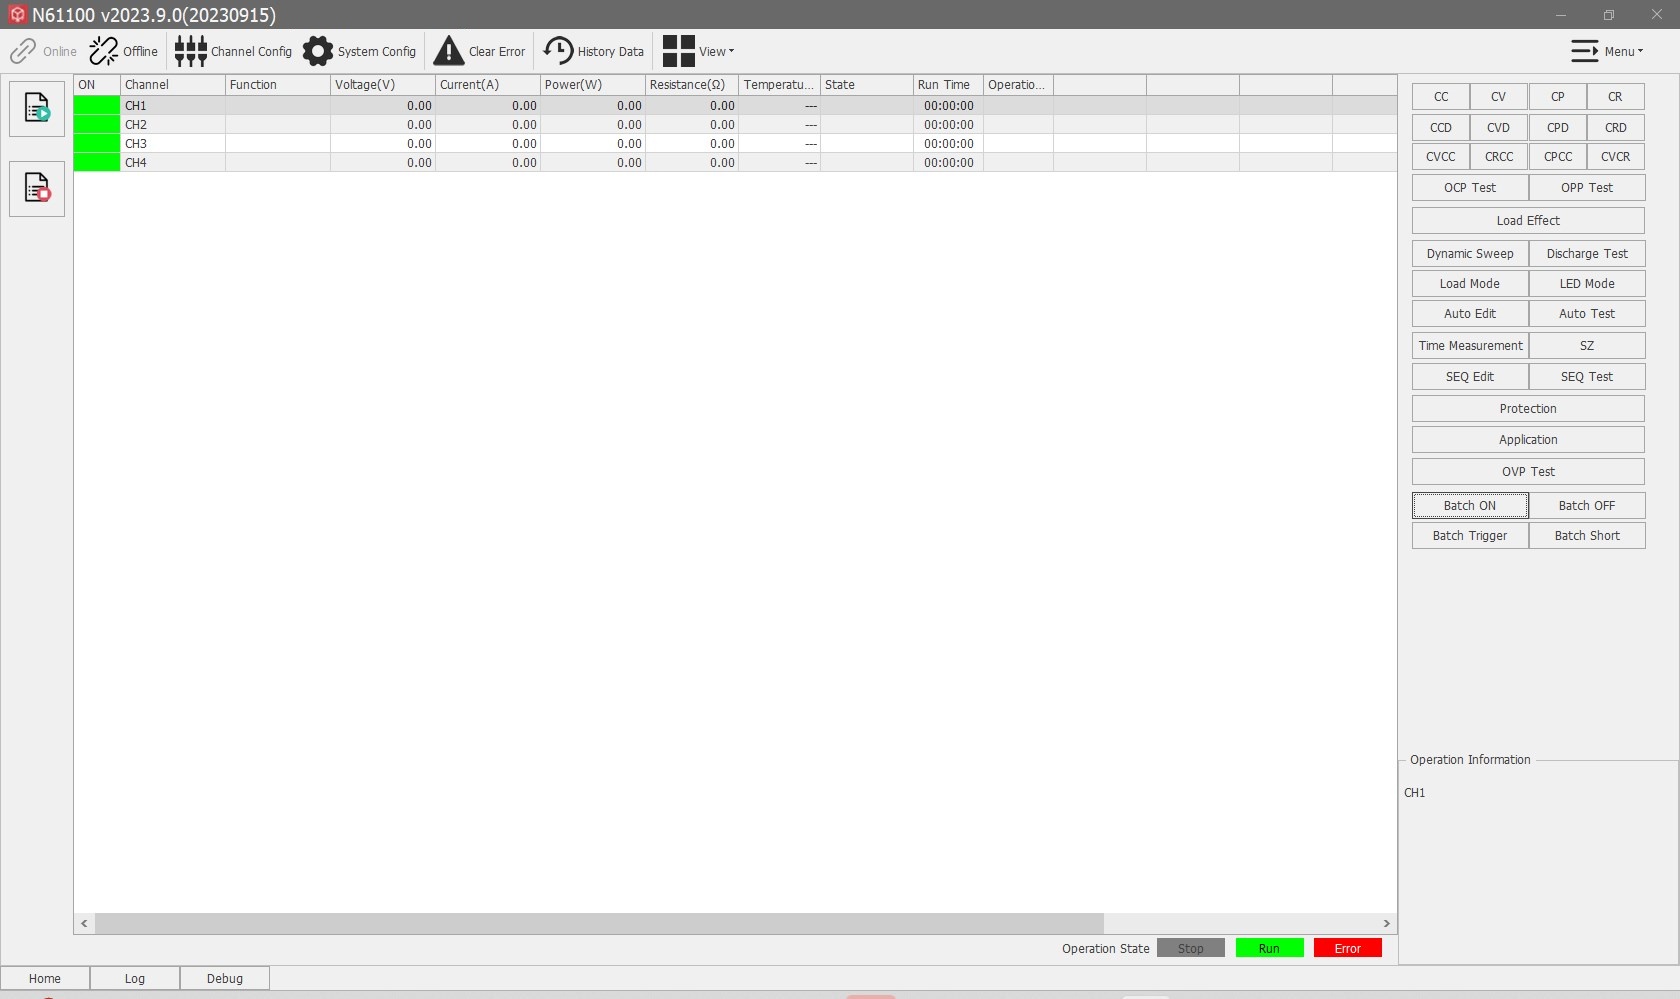
Task: Select the CH3 channel name cell
Action: (x=173, y=143)
